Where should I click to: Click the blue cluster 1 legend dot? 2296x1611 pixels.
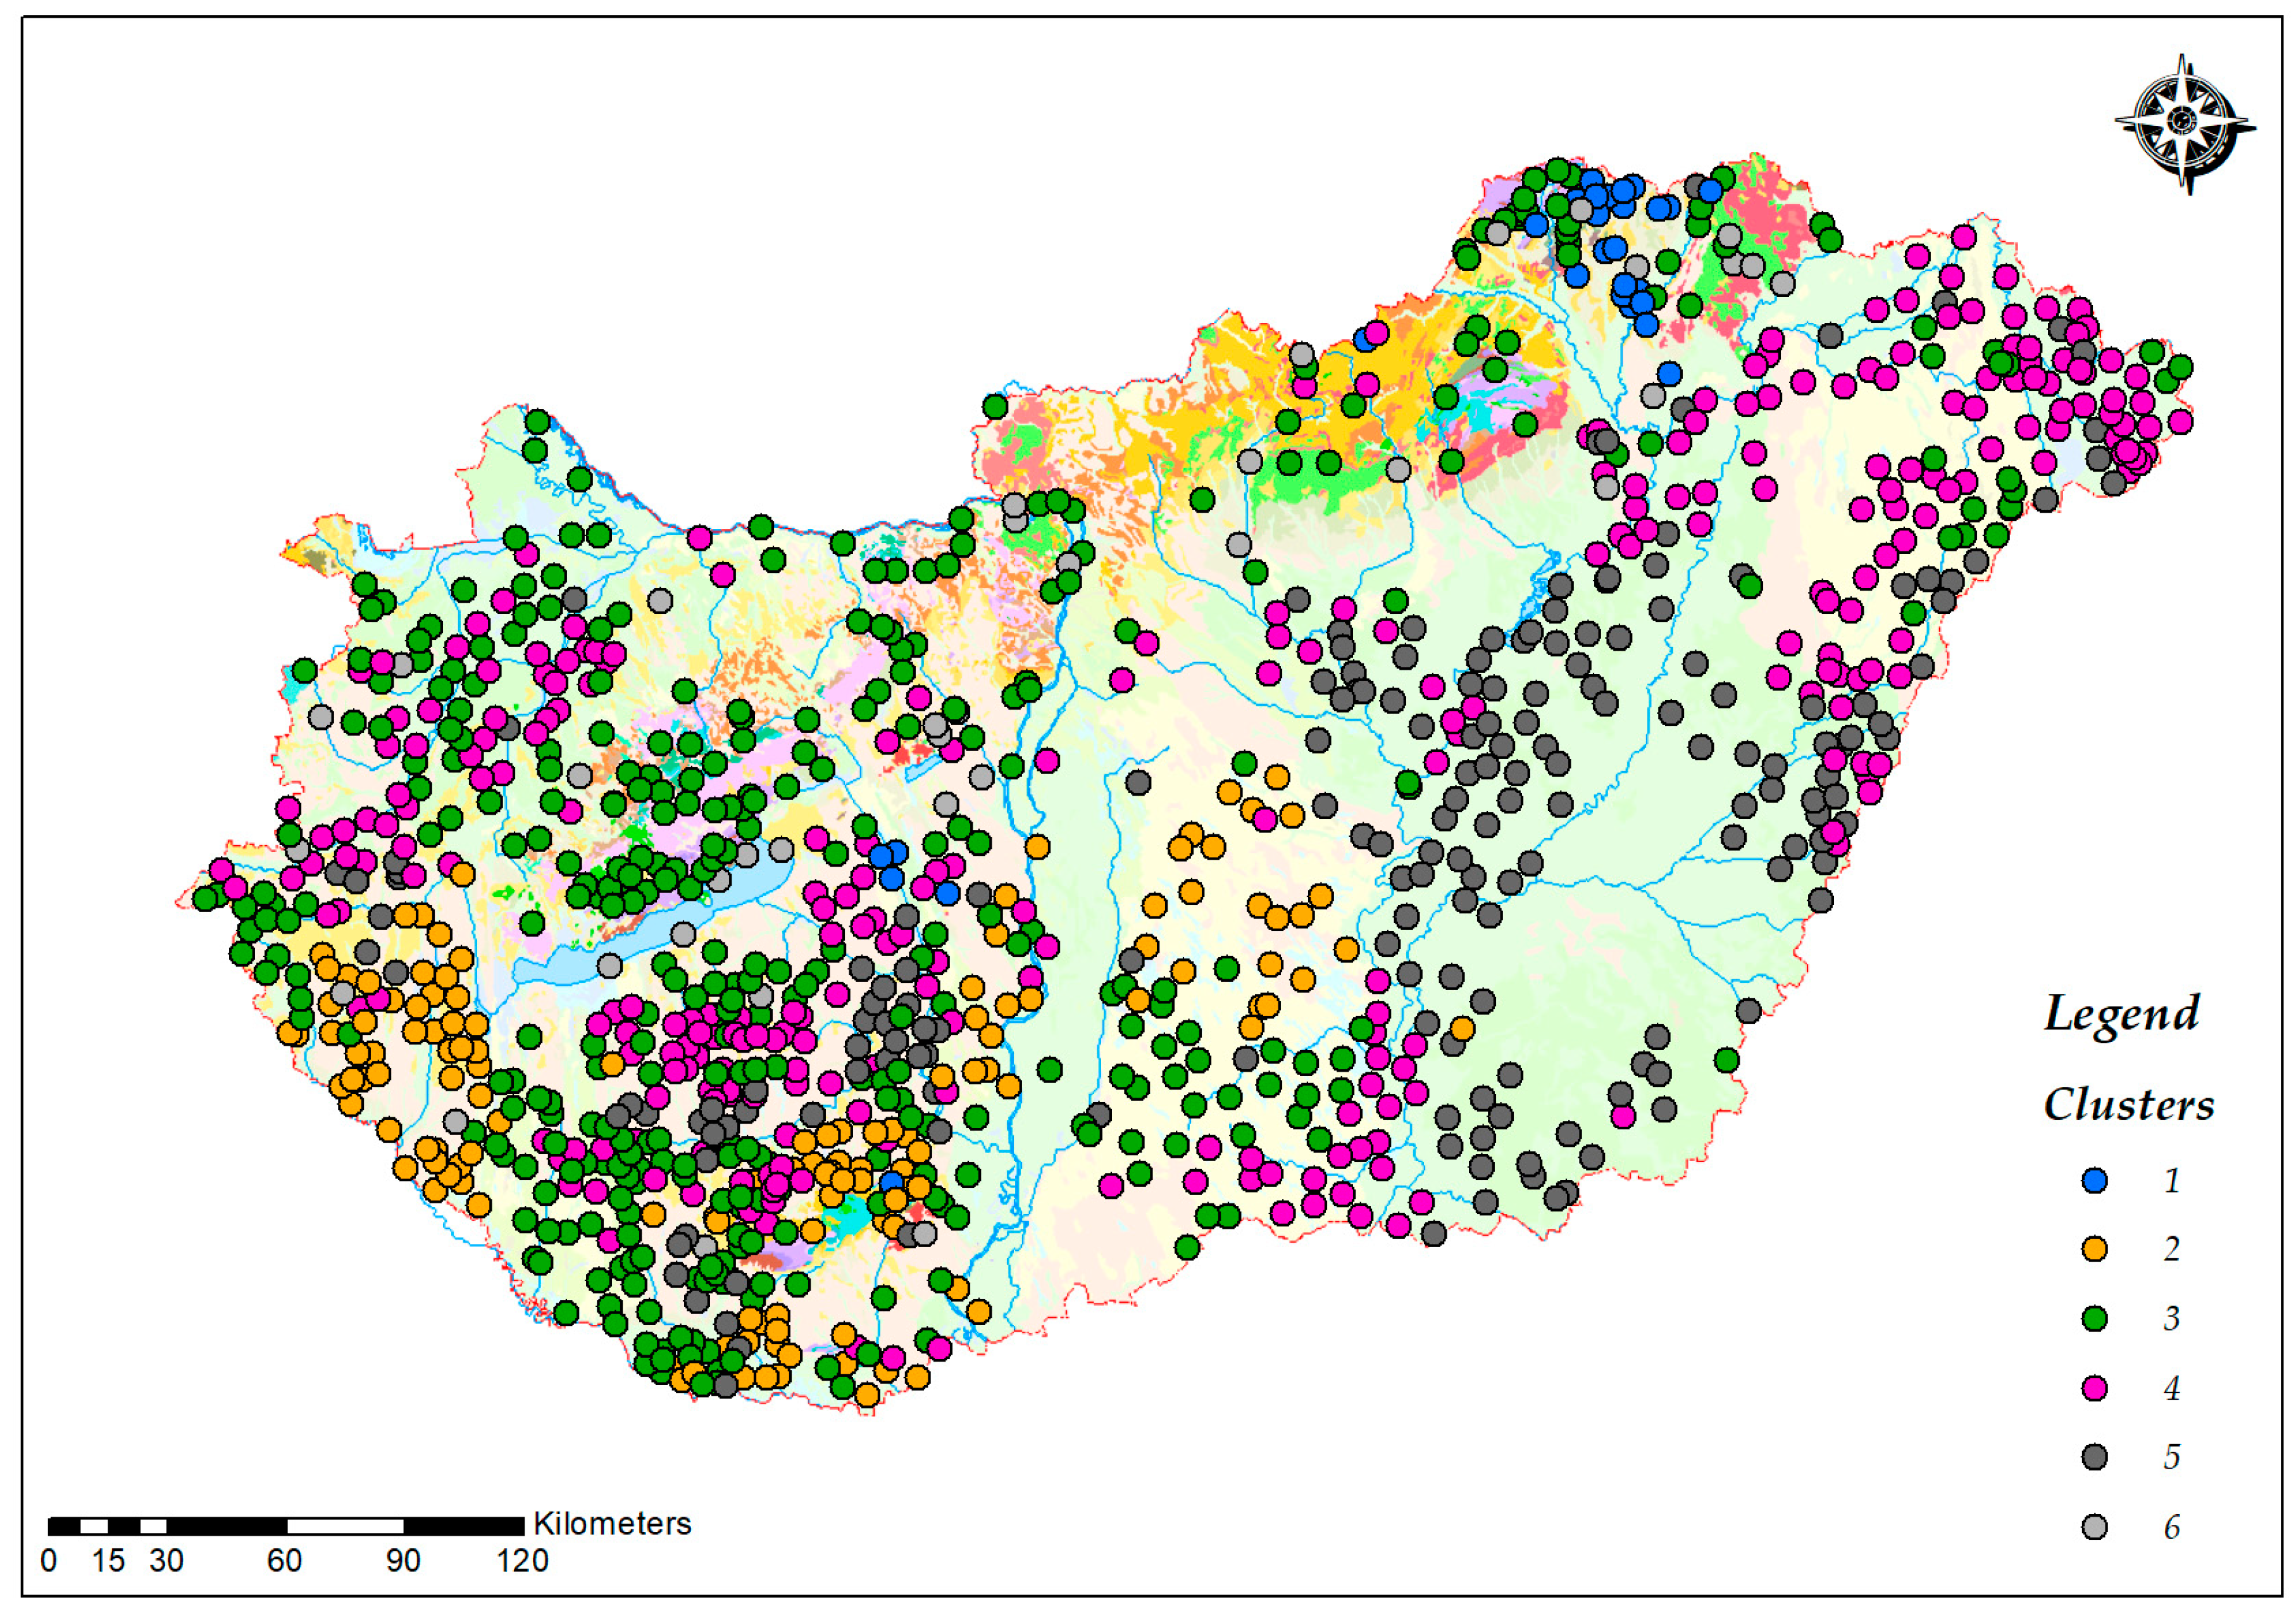tap(2094, 1180)
